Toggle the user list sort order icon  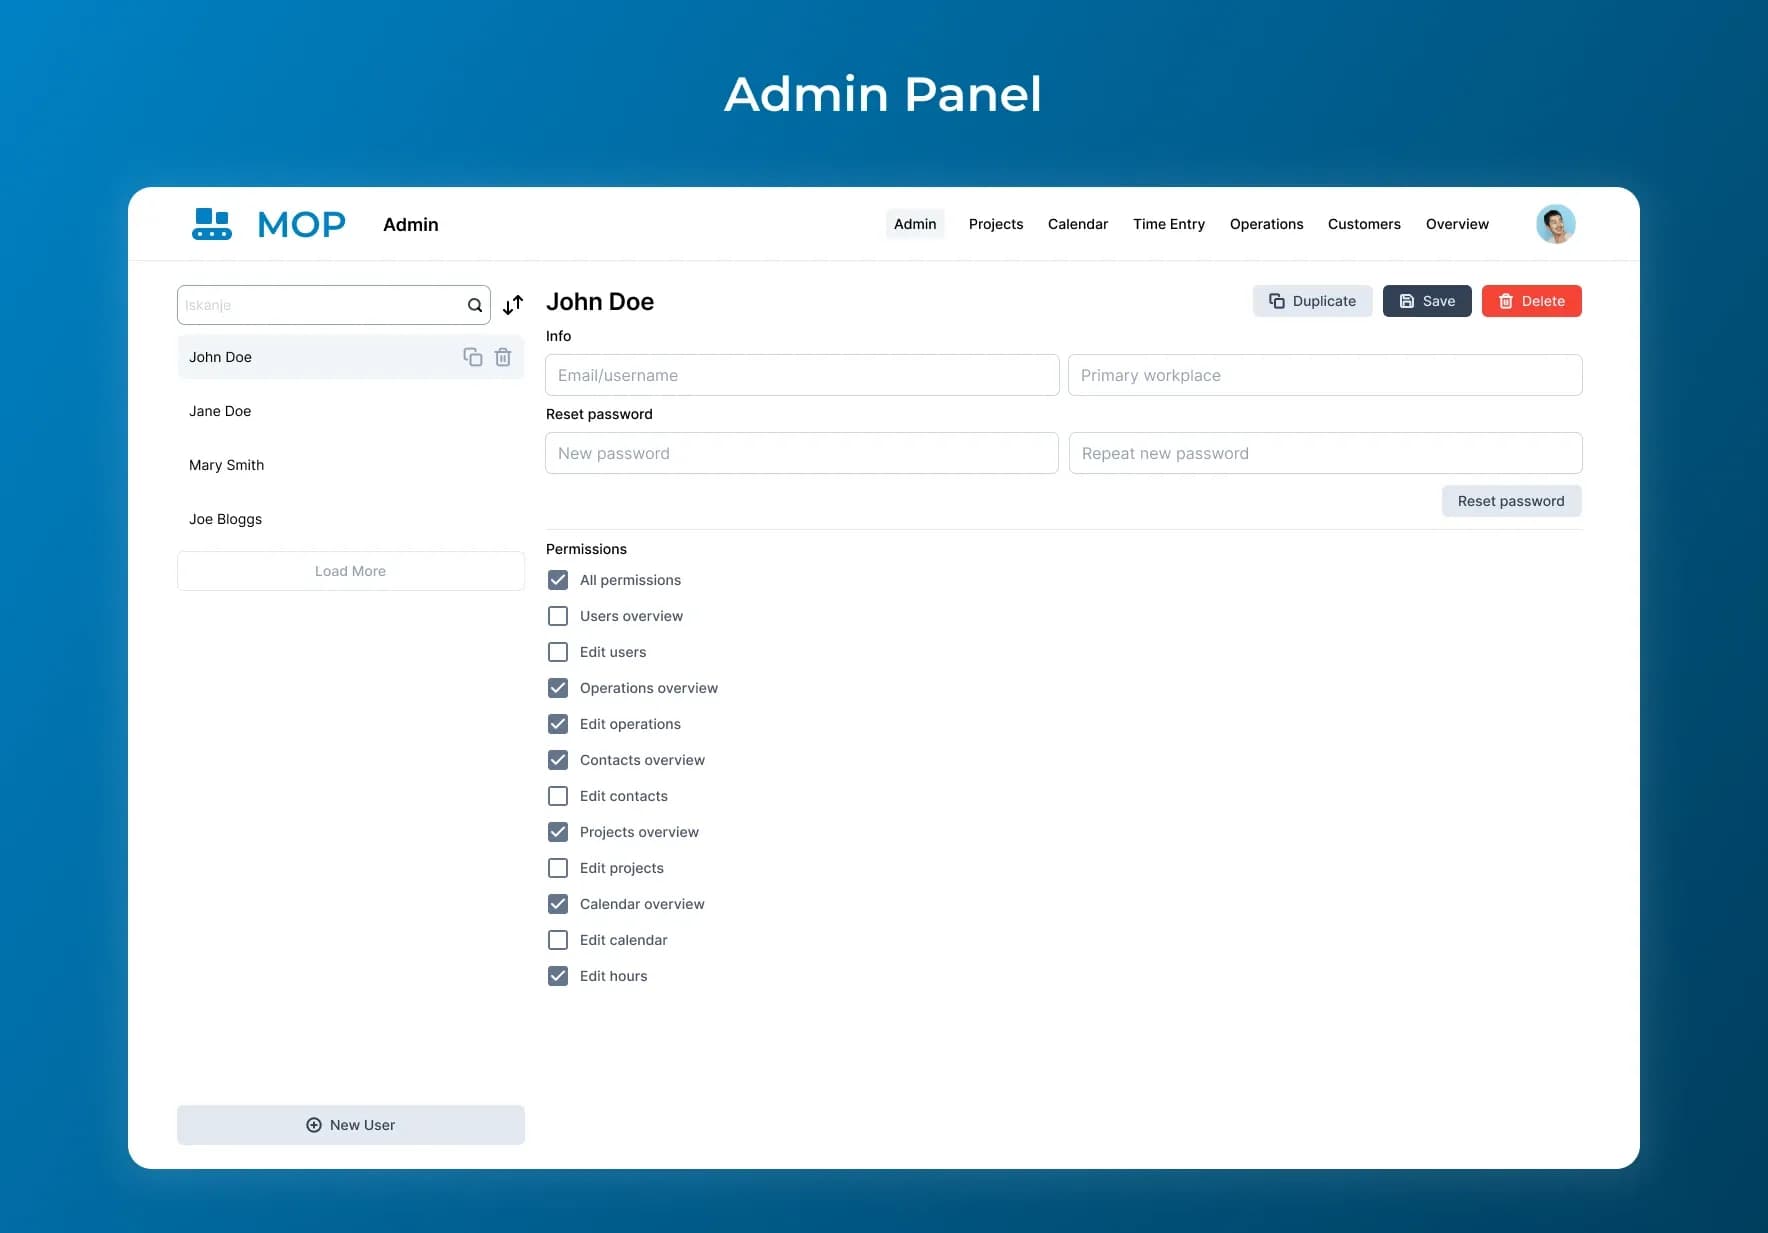tap(513, 305)
